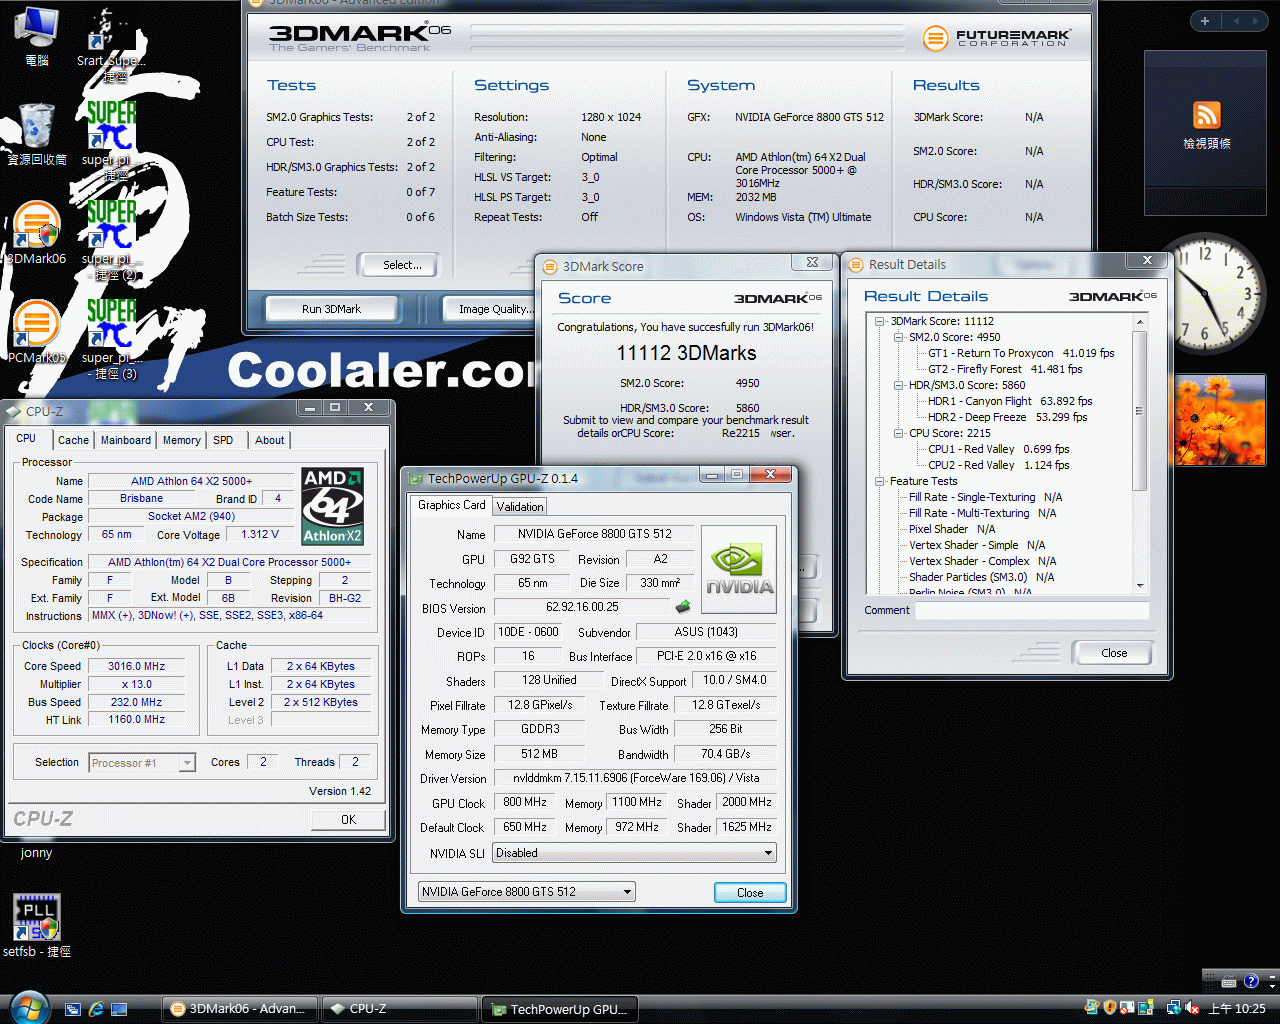Open the About tab in CPU-Z

click(269, 440)
